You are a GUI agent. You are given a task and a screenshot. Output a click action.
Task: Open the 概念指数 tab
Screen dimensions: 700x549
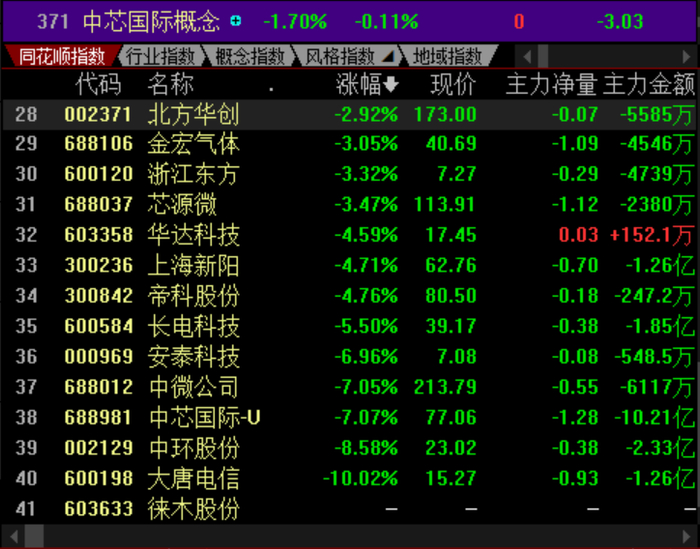pyautogui.click(x=250, y=56)
